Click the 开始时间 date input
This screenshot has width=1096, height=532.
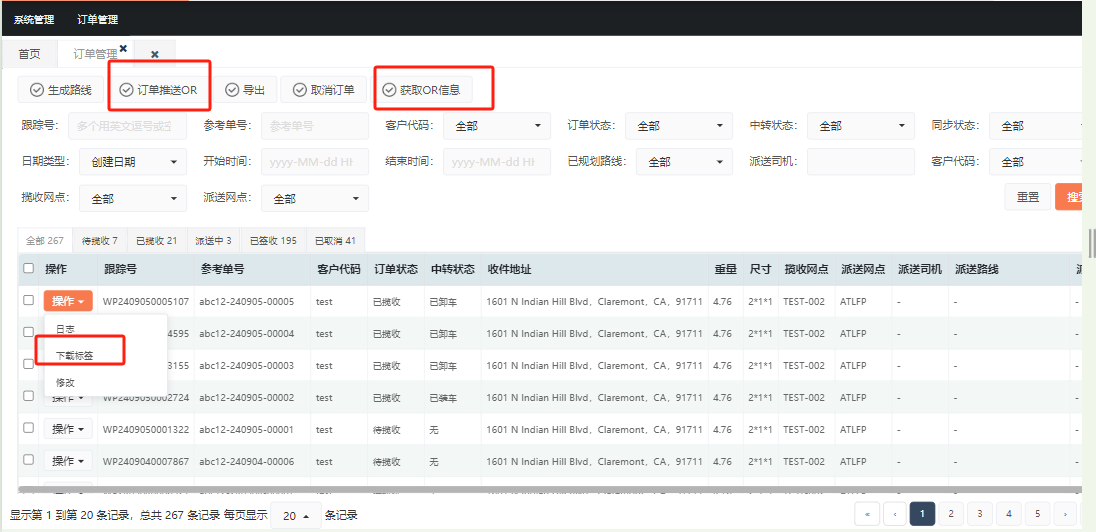pyautogui.click(x=315, y=161)
